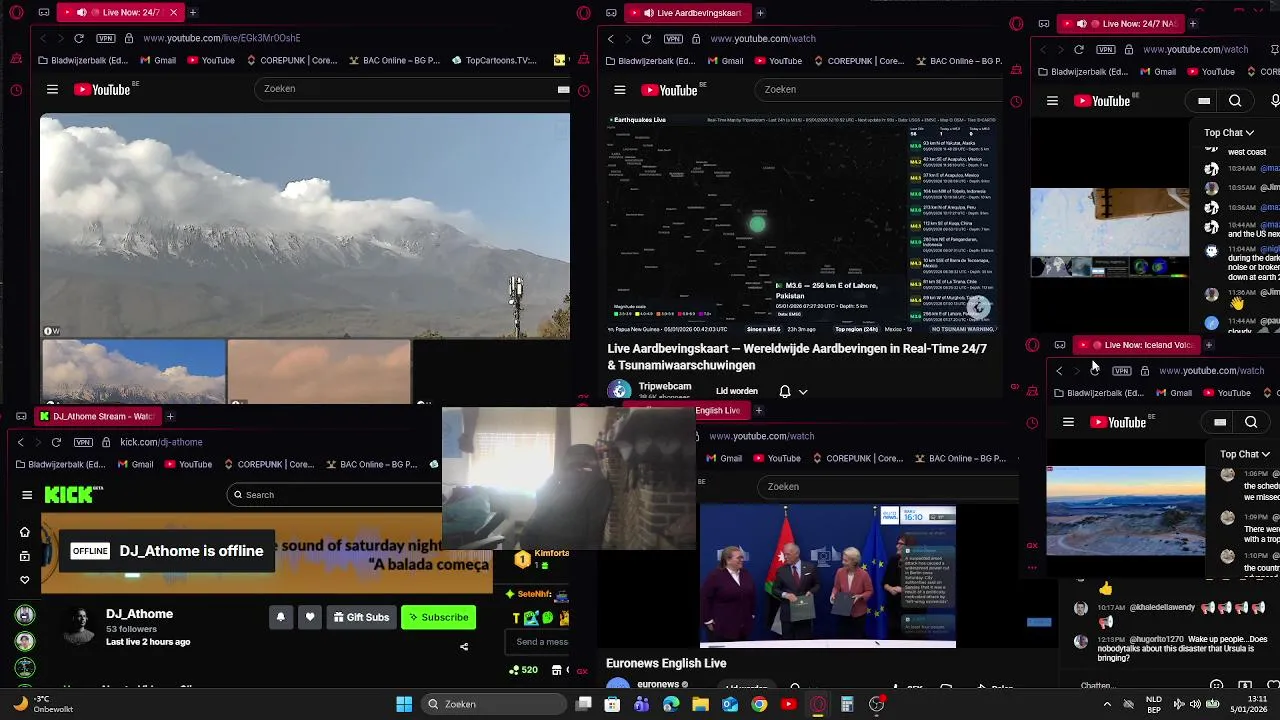Select second volcano camera thumbnail

point(319,371)
